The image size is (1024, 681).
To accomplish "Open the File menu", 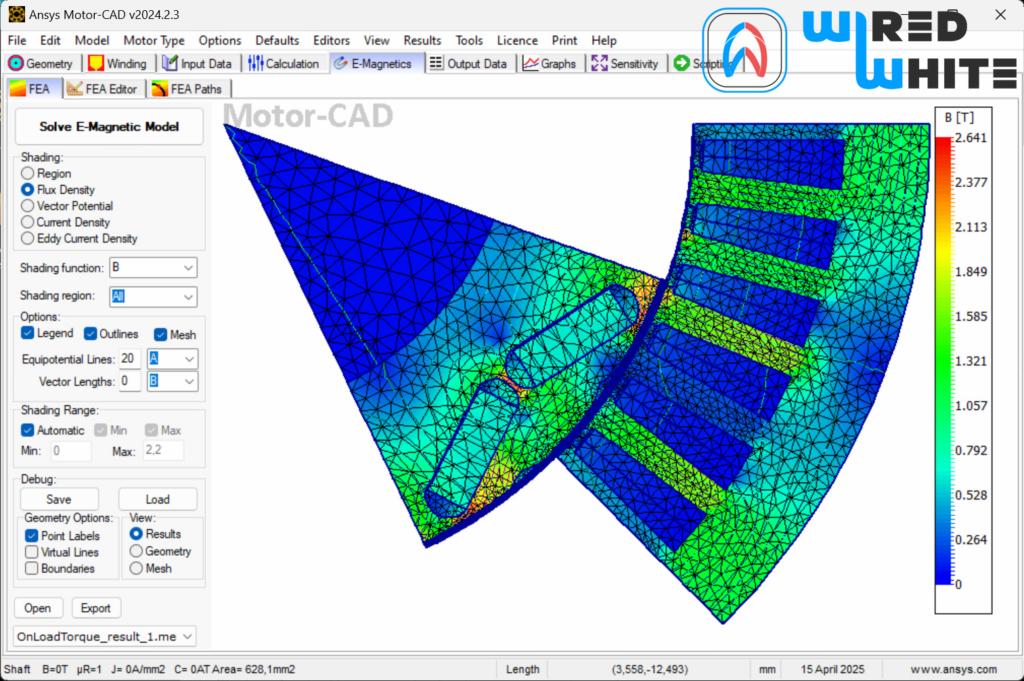I will point(17,40).
